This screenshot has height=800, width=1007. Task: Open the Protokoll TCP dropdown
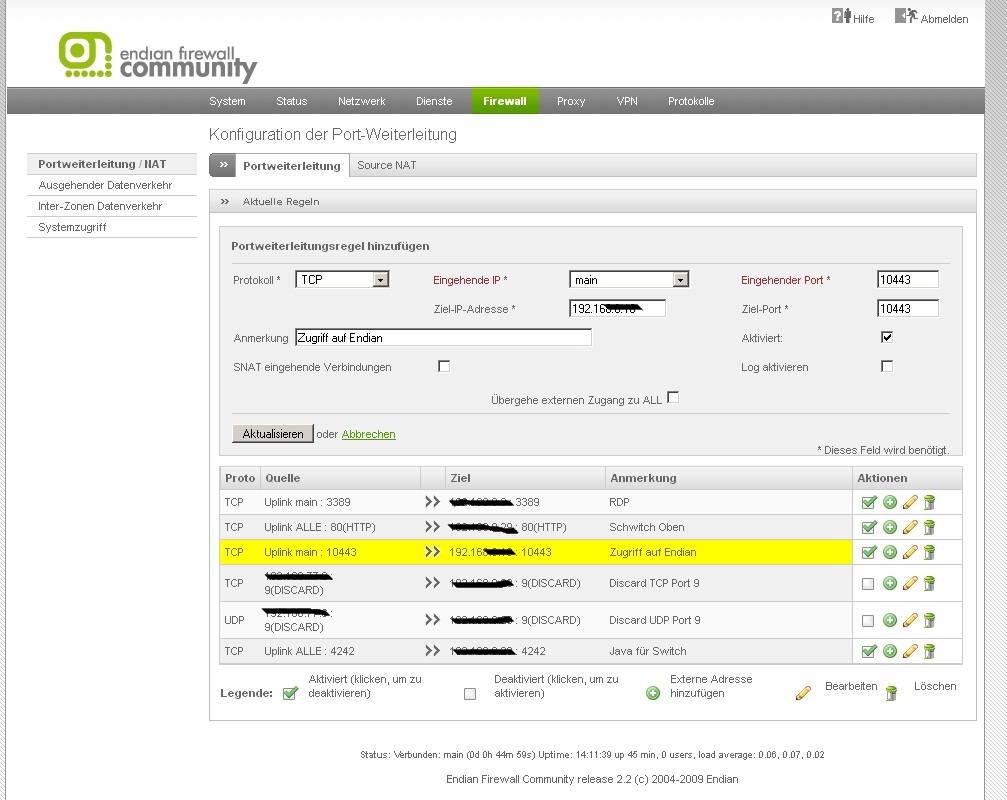click(x=342, y=279)
